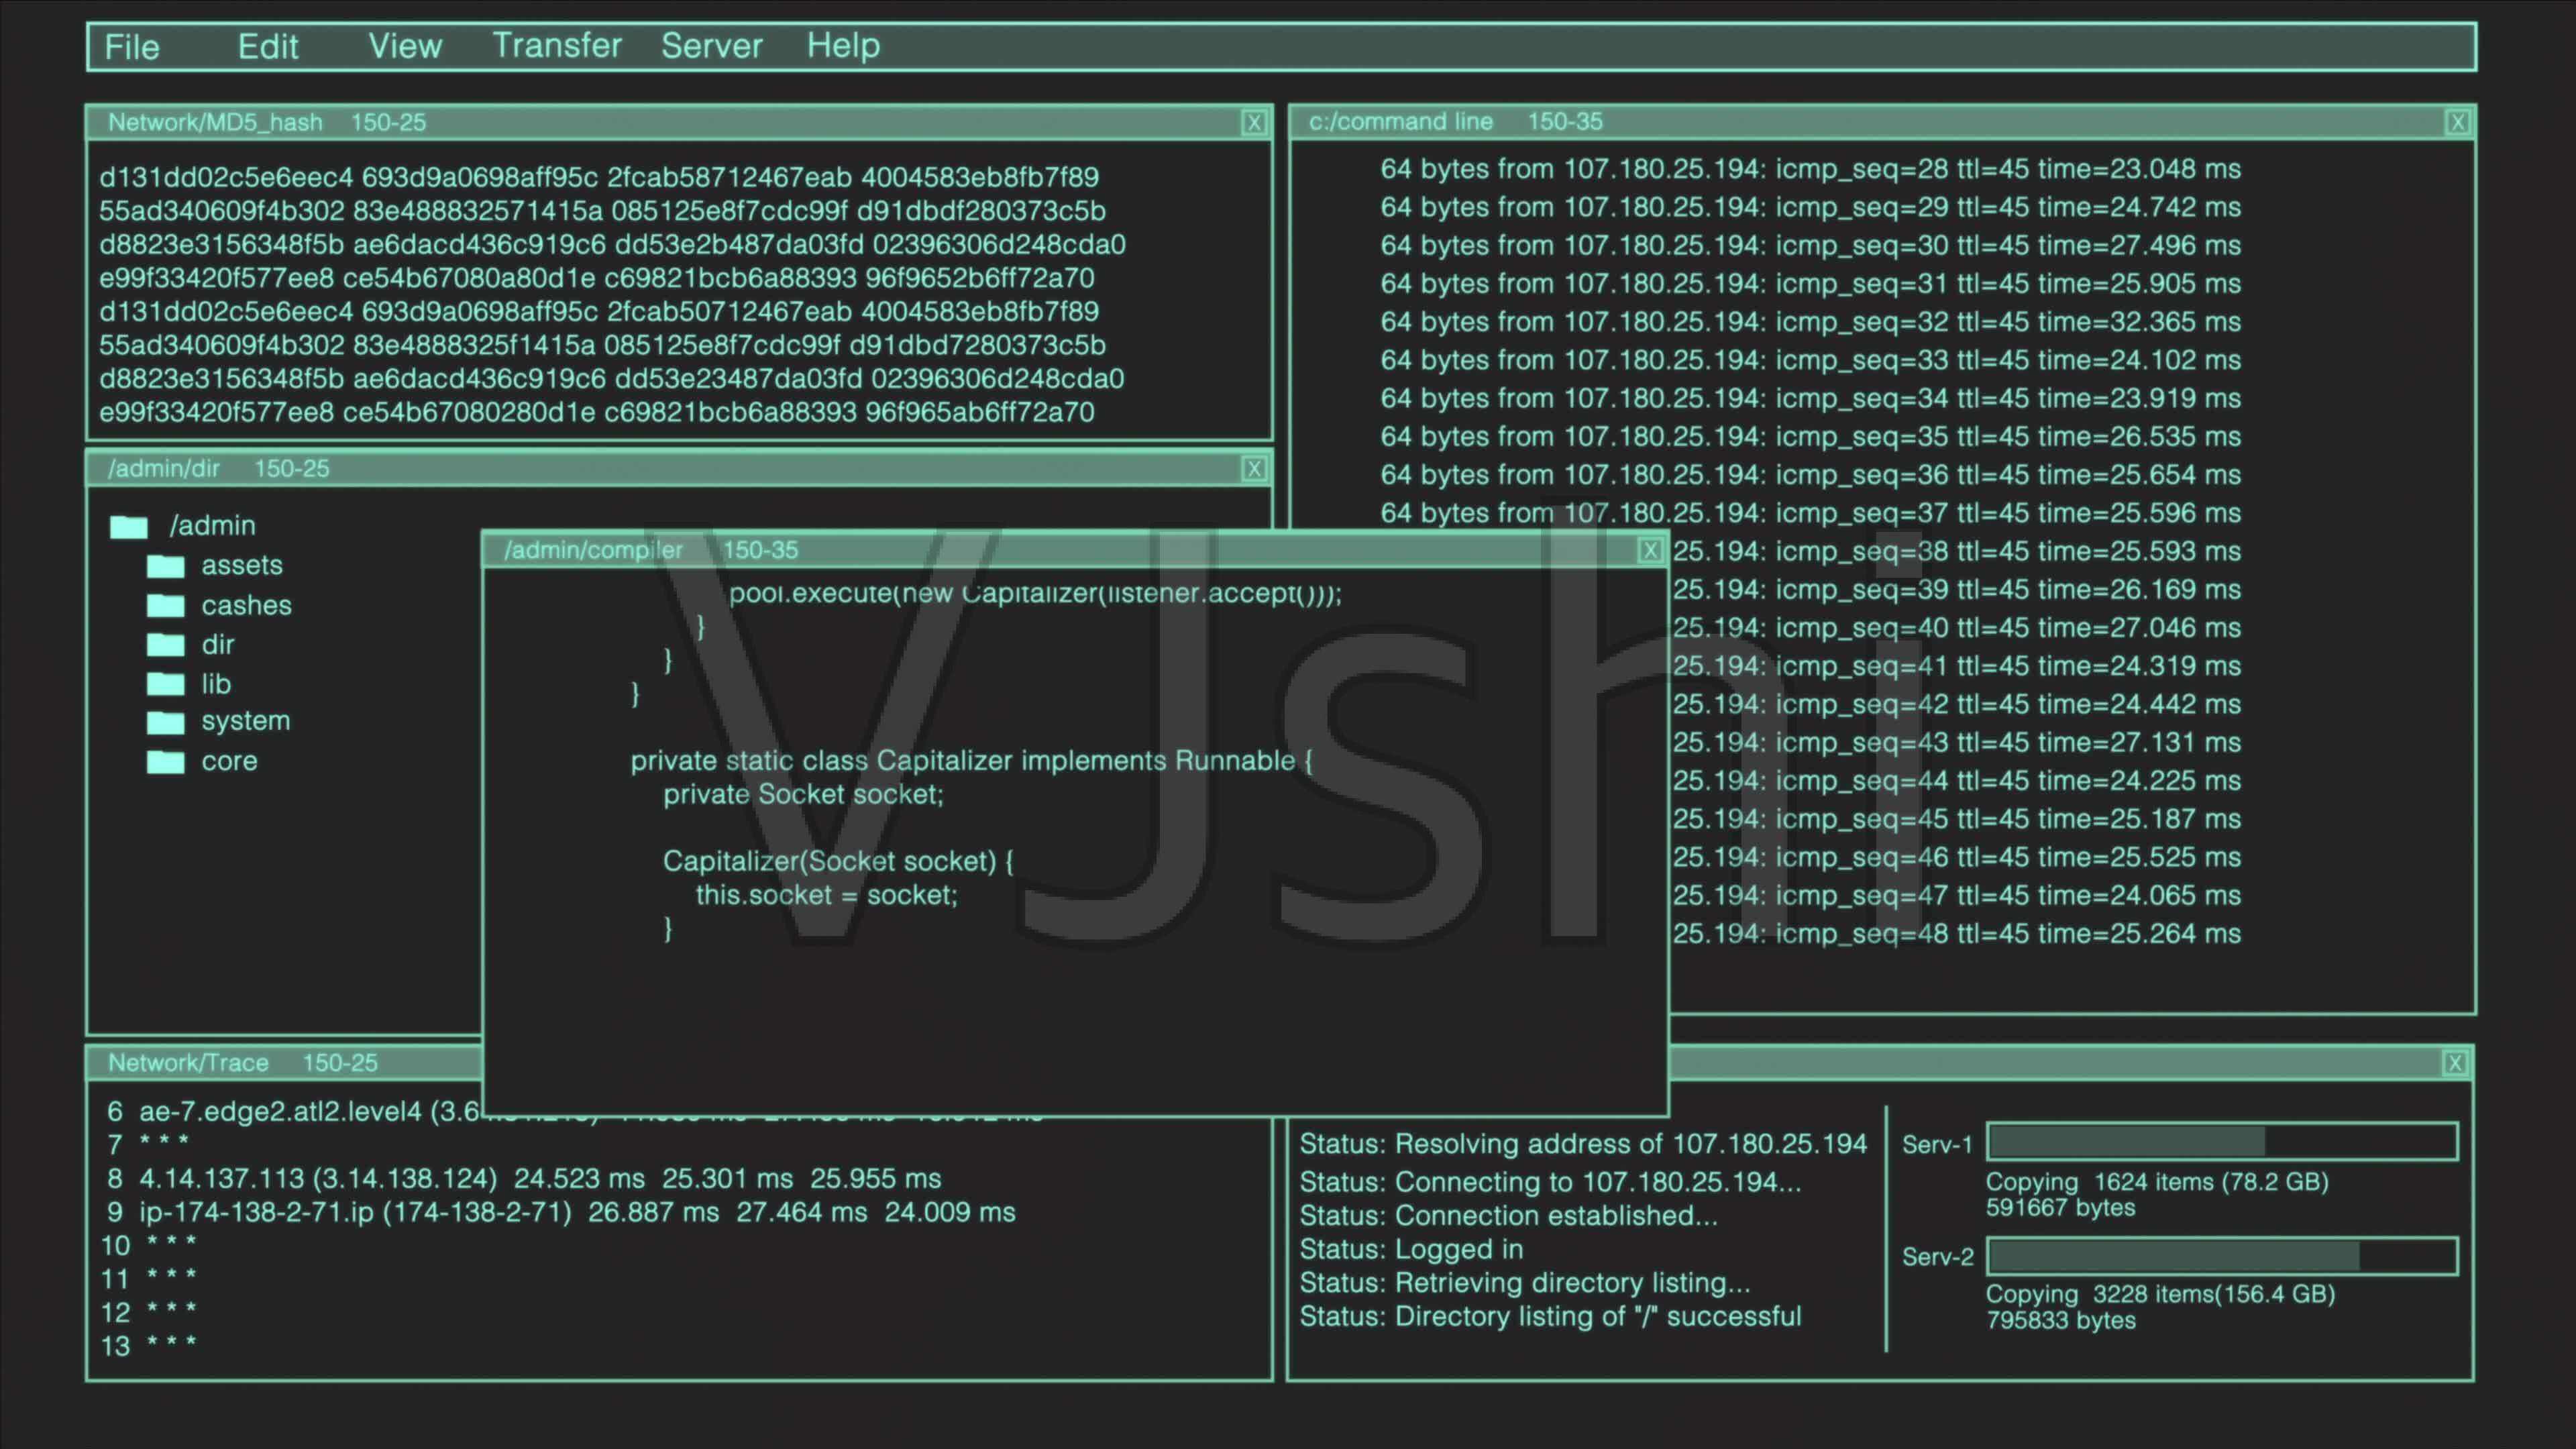Click '591667 bytes' value
The image size is (2576, 1449).
(x=2060, y=1208)
